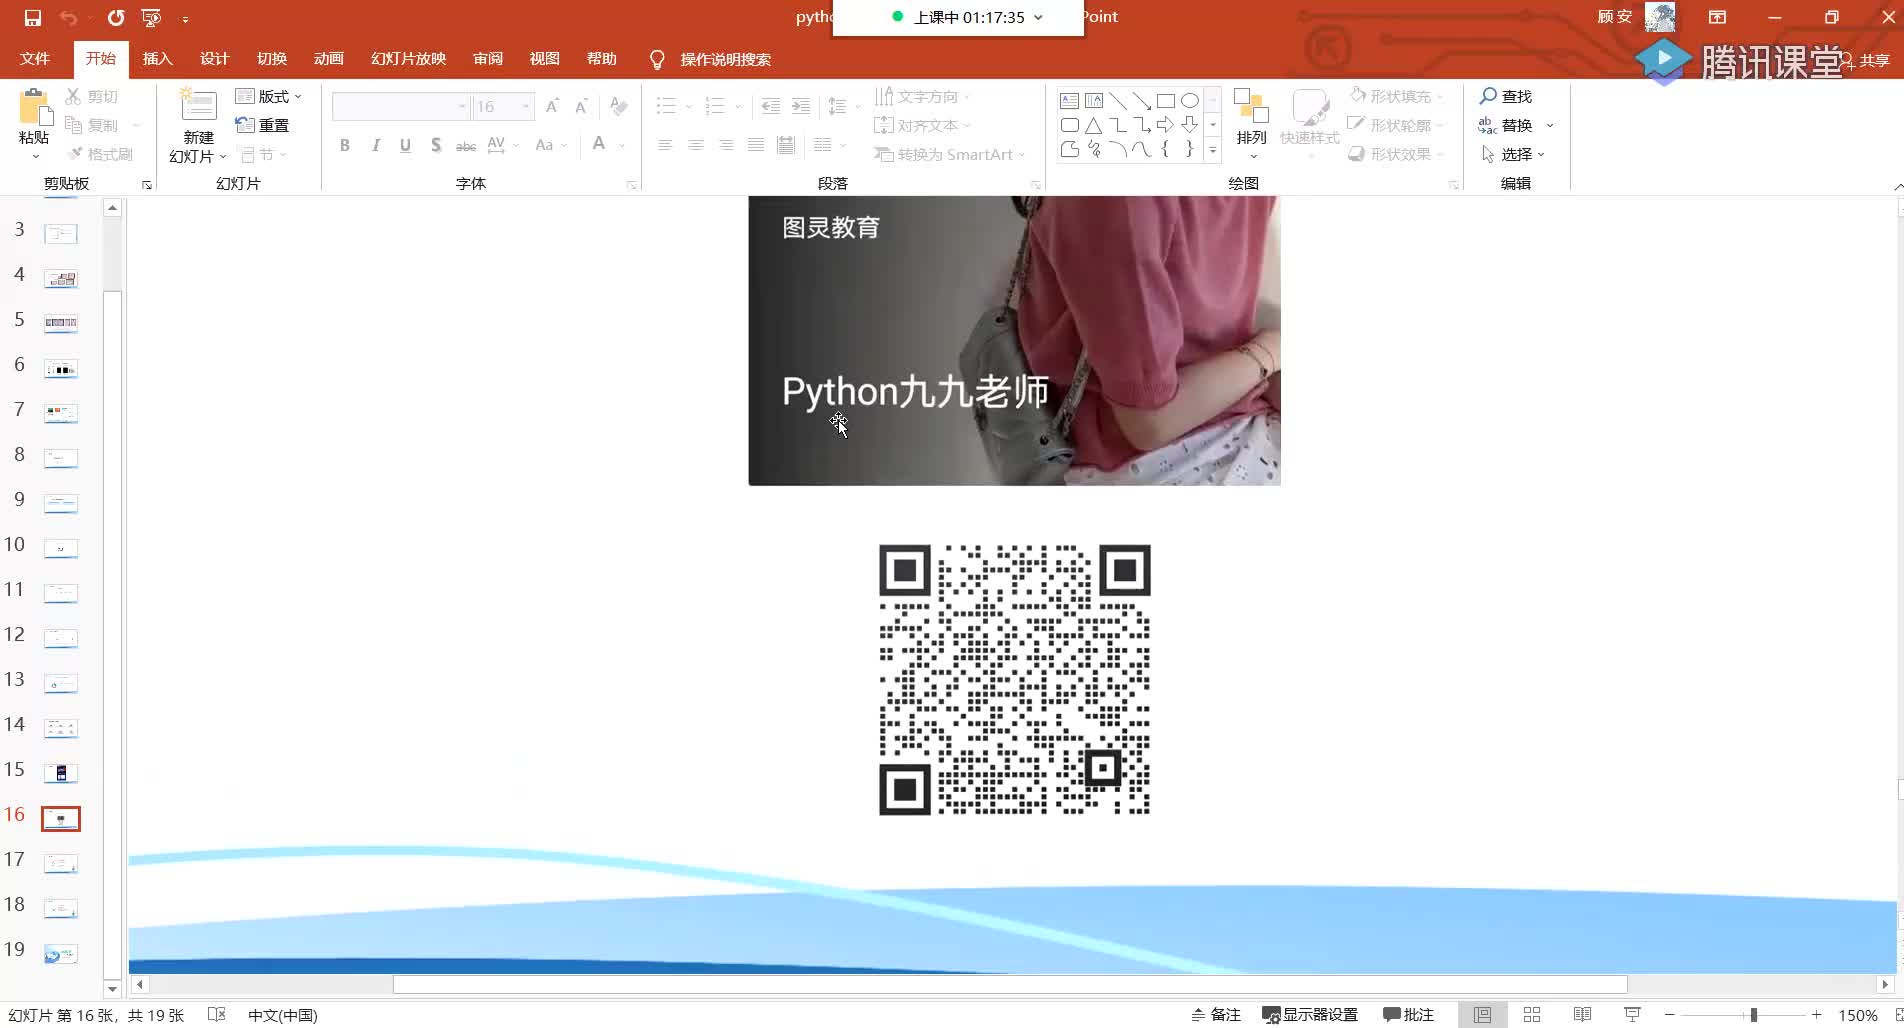Toggle Center paragraph alignment
Screen dimensions: 1904x1028
[696, 145]
